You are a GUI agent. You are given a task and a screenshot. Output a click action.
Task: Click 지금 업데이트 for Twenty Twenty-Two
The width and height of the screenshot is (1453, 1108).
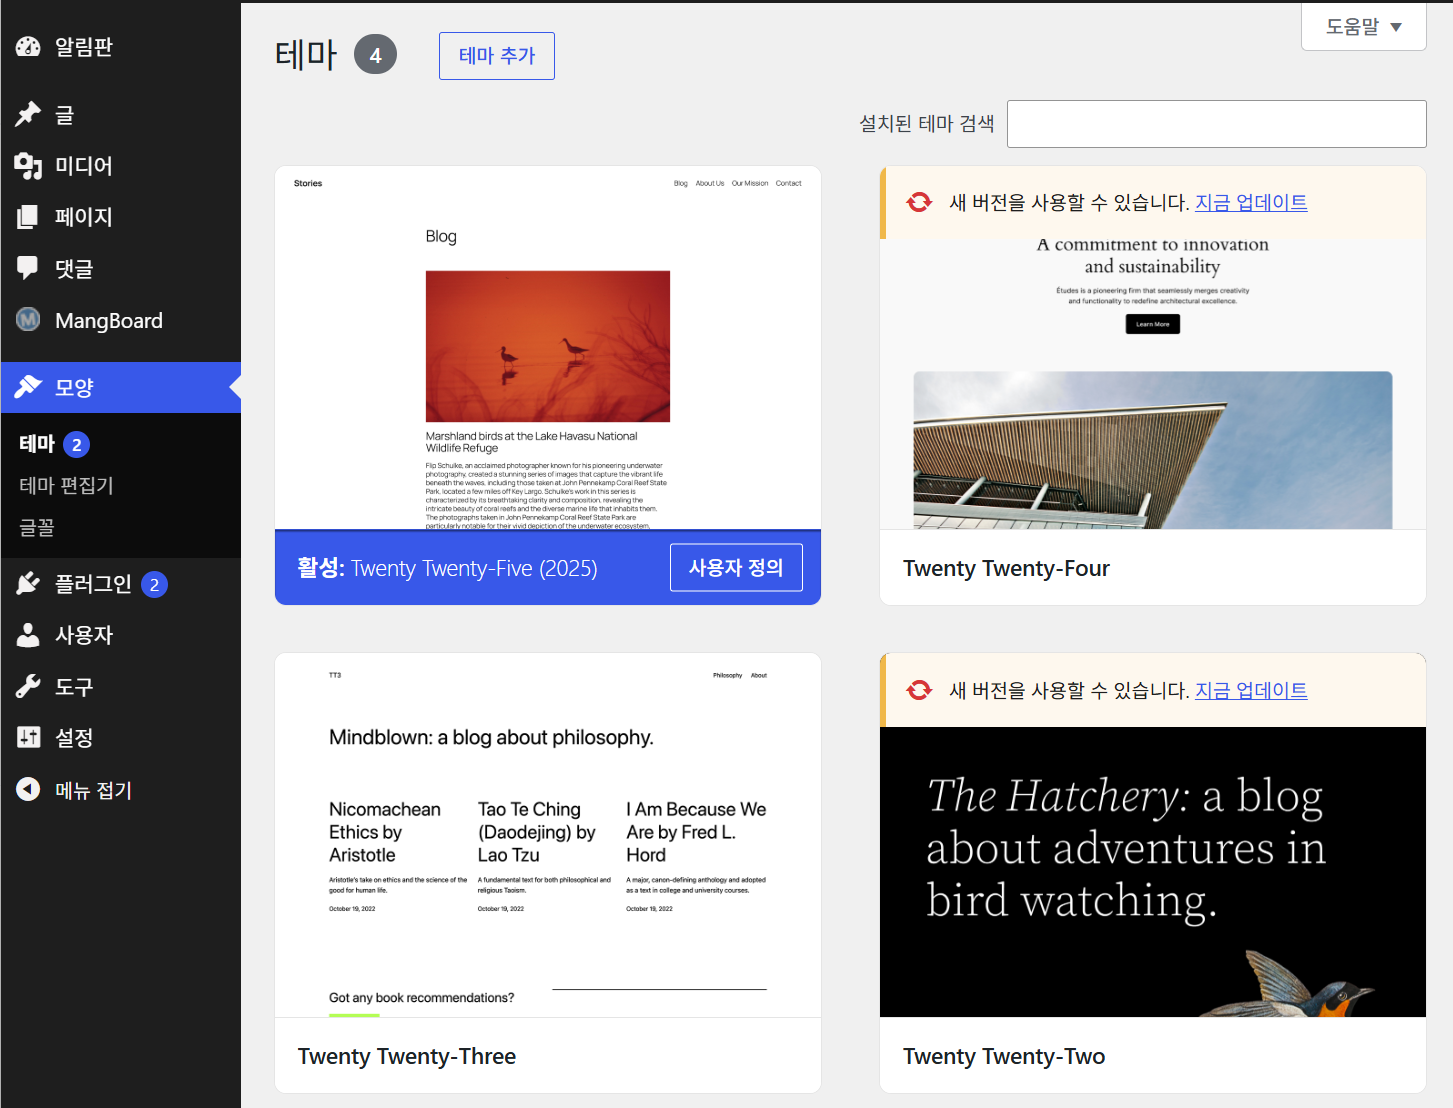point(1251,691)
